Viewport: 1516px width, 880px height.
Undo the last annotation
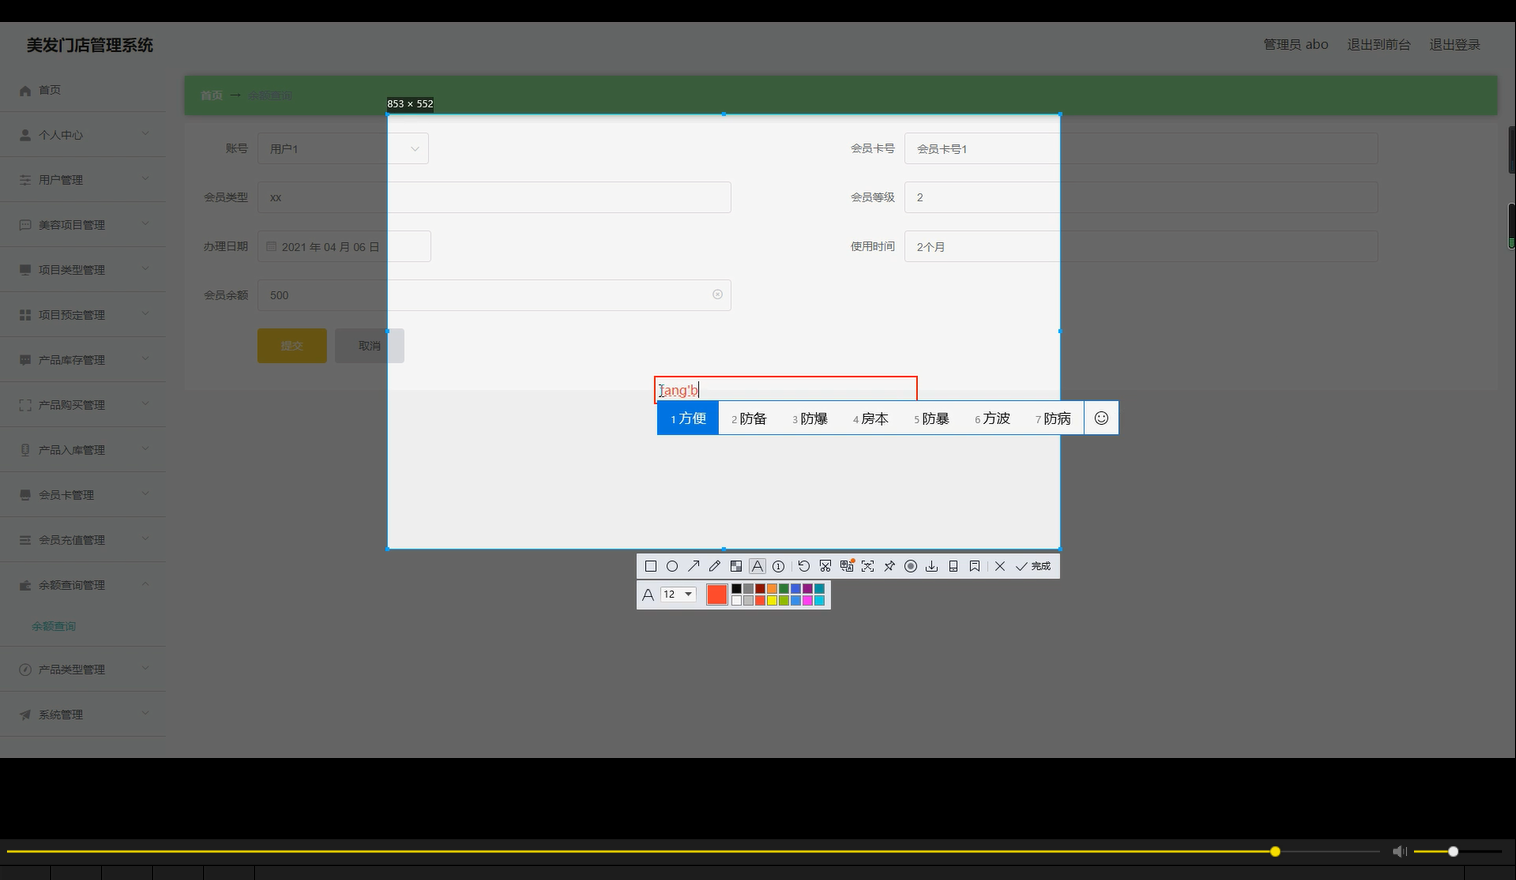click(804, 566)
